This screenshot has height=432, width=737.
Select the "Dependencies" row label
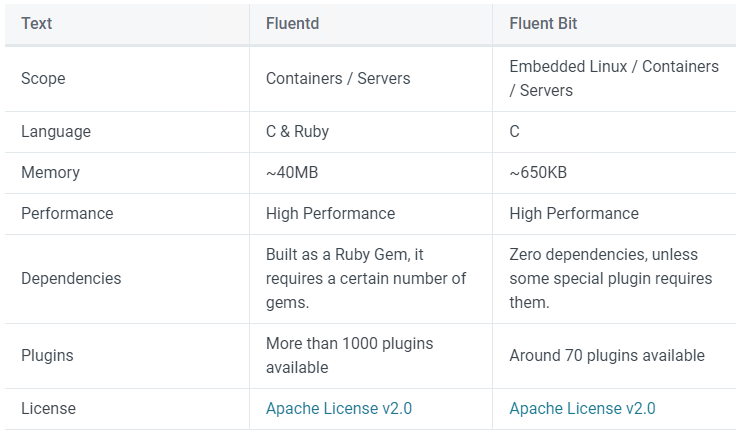71,278
